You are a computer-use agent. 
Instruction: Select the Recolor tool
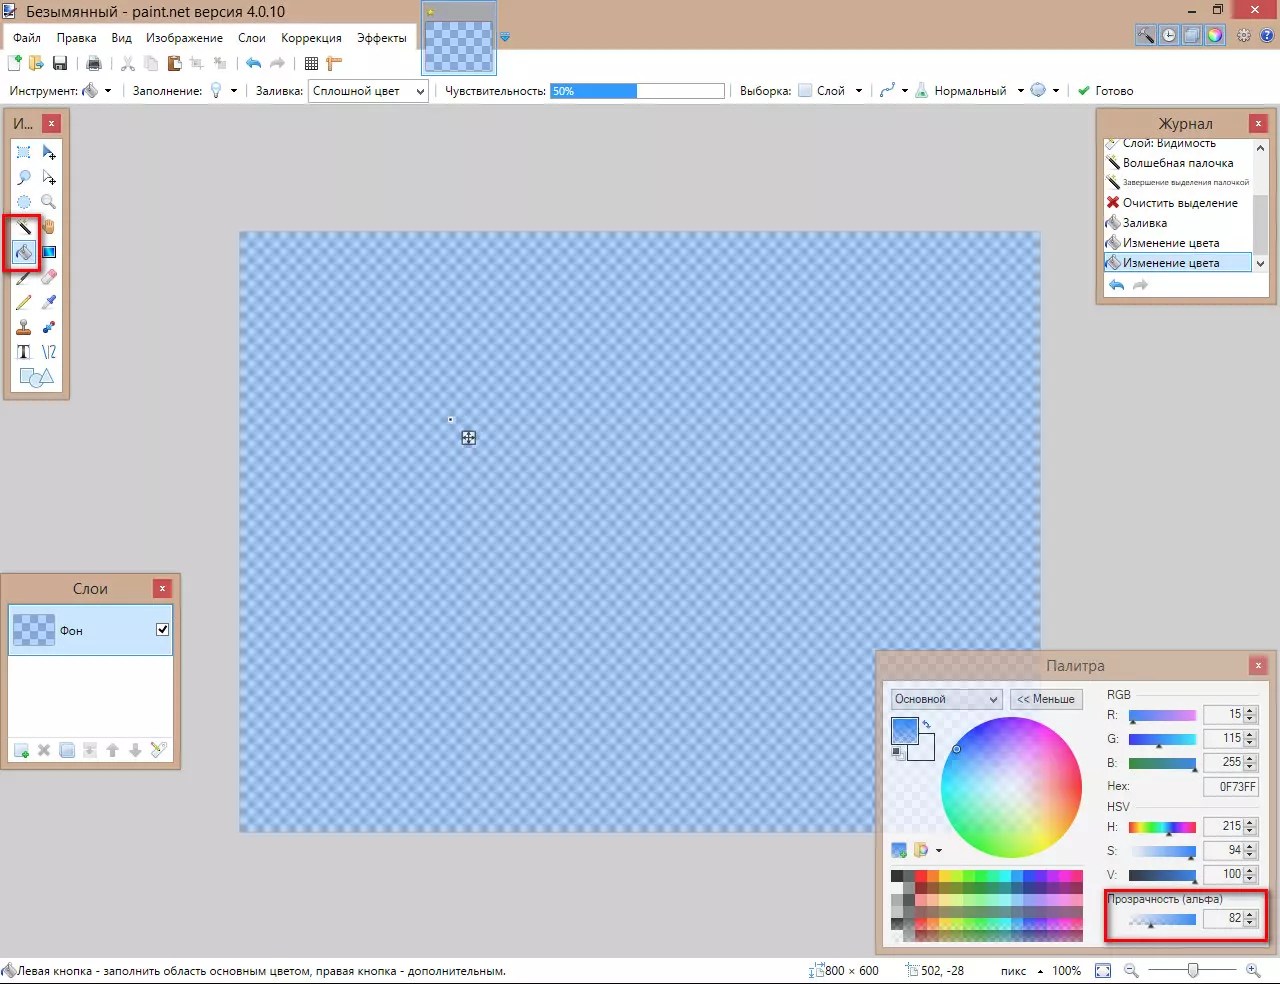[x=49, y=327]
